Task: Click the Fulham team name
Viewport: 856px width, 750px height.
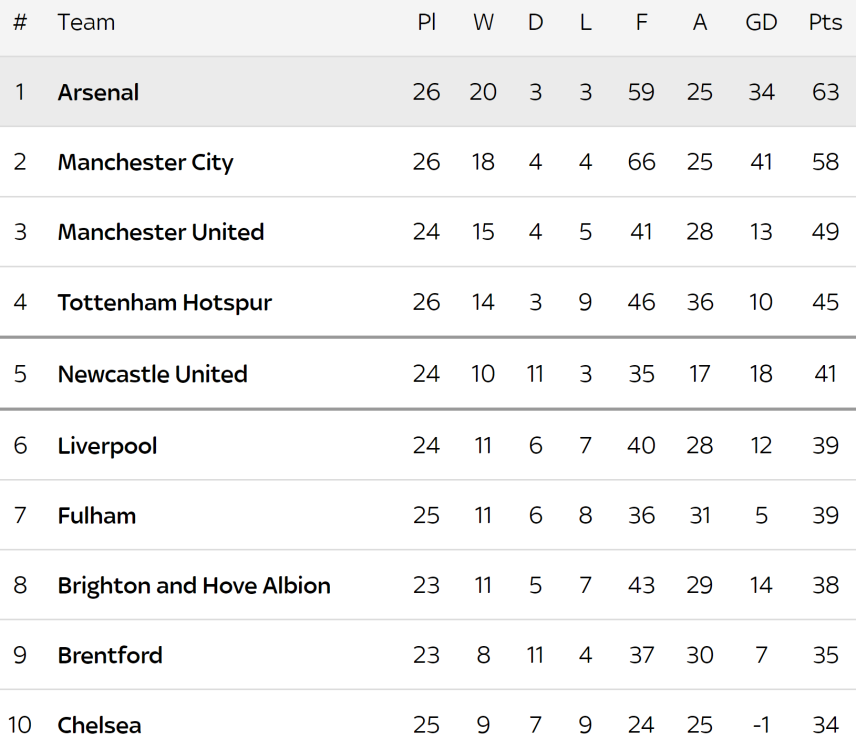Action: tap(97, 515)
